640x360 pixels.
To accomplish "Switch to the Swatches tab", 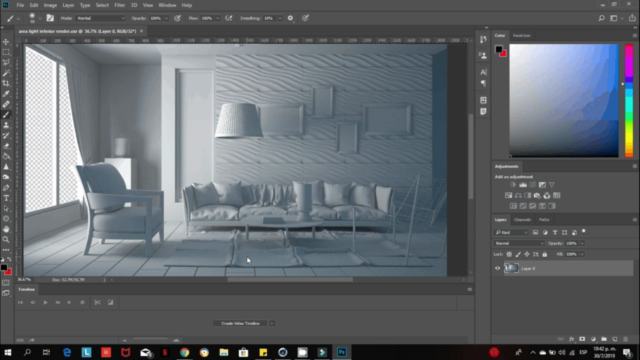I will pos(522,36).
